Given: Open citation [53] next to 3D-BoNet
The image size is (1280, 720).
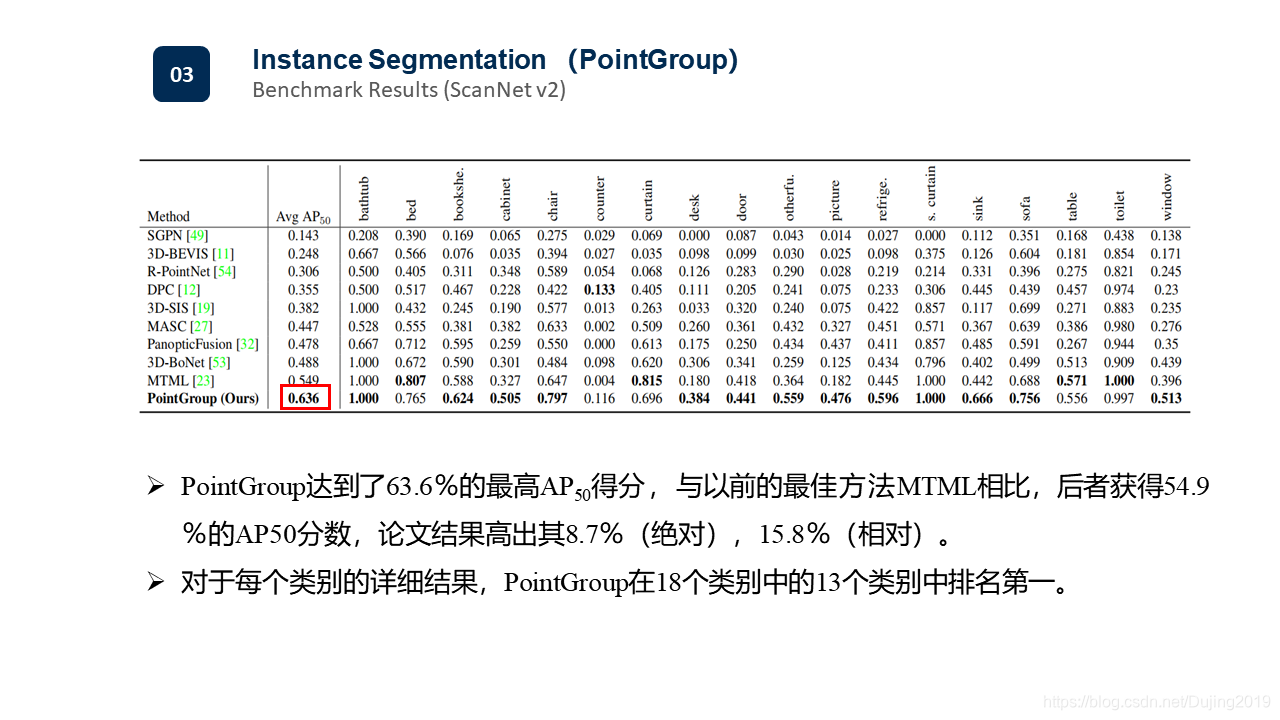Looking at the screenshot, I should pos(219,362).
